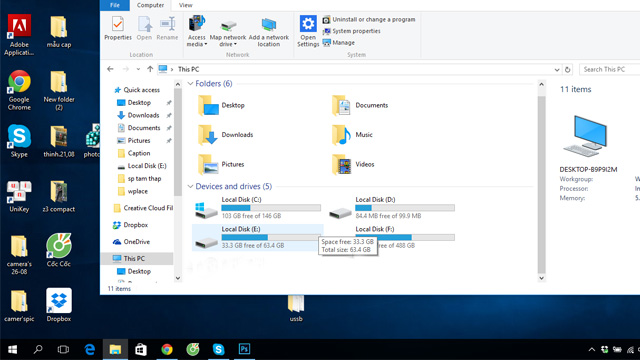Open the File tab
The height and width of the screenshot is (360, 640).
tap(115, 5)
